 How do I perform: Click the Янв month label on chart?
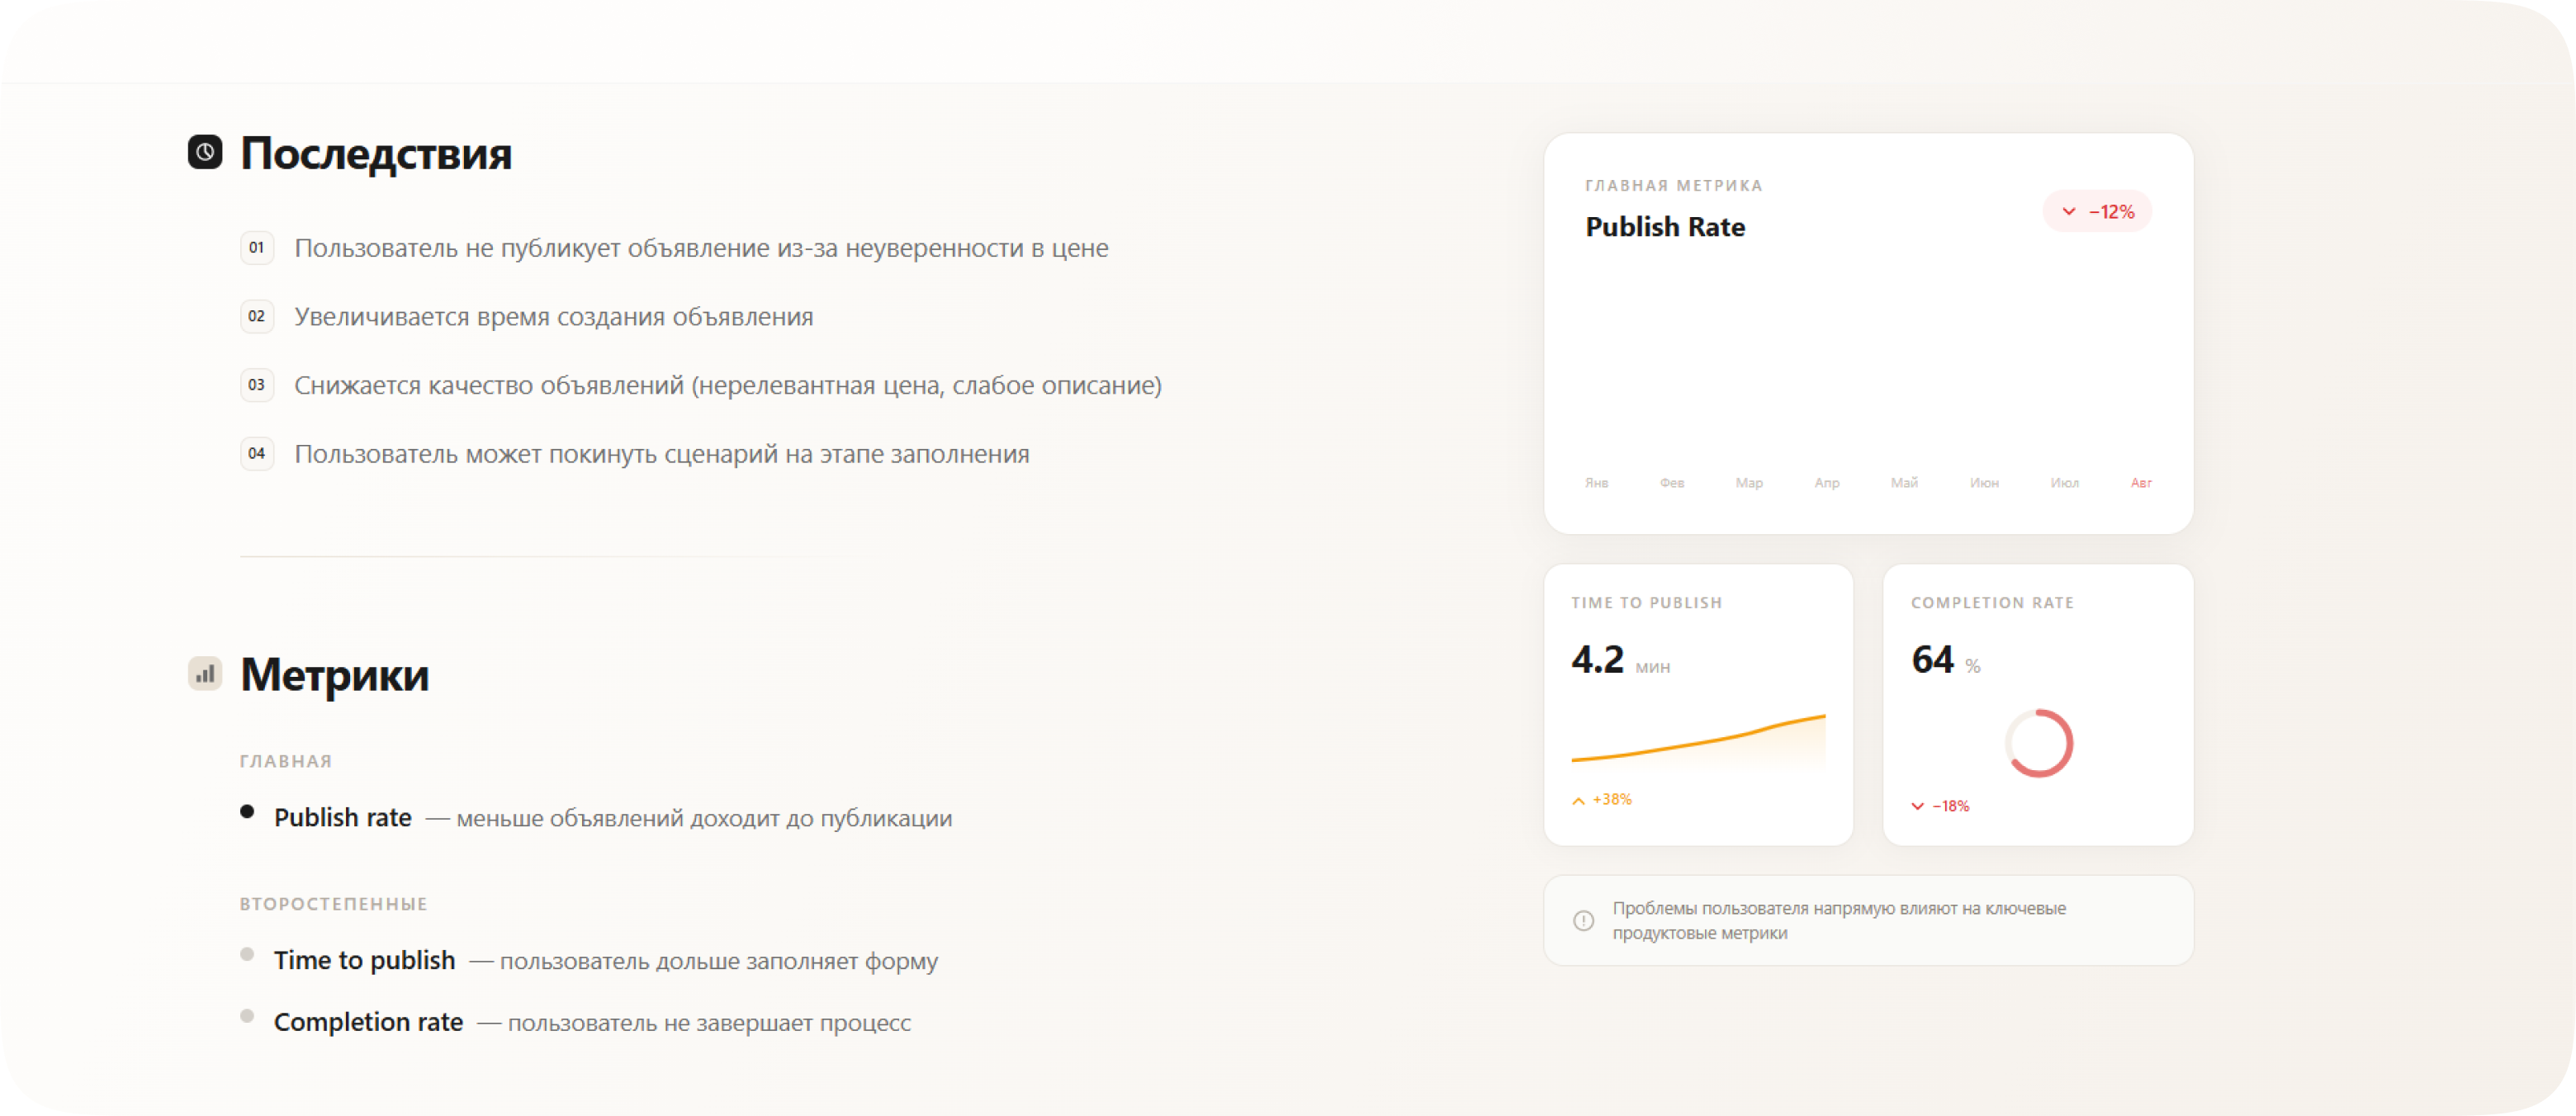tap(1596, 483)
